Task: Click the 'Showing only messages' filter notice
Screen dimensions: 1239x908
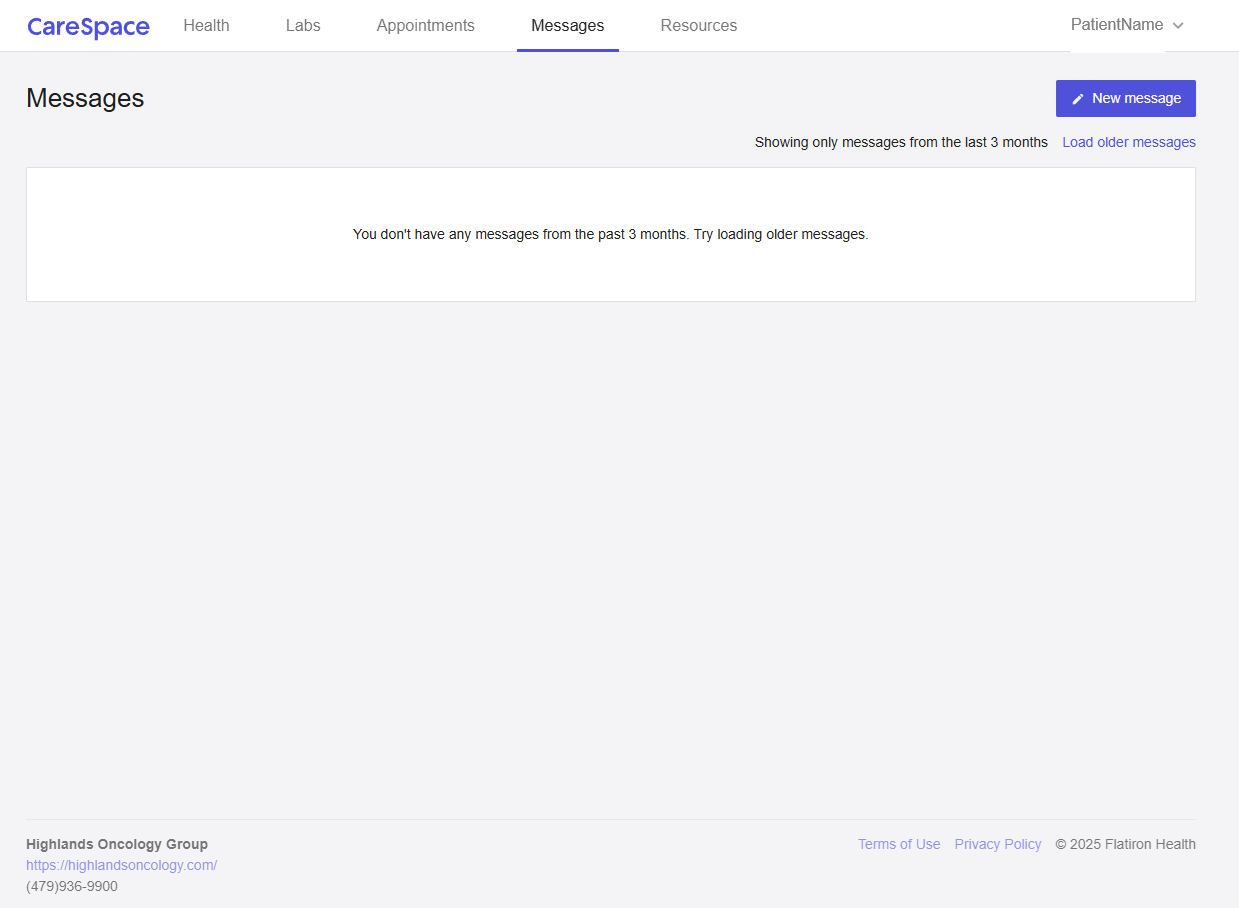Action: click(x=900, y=142)
